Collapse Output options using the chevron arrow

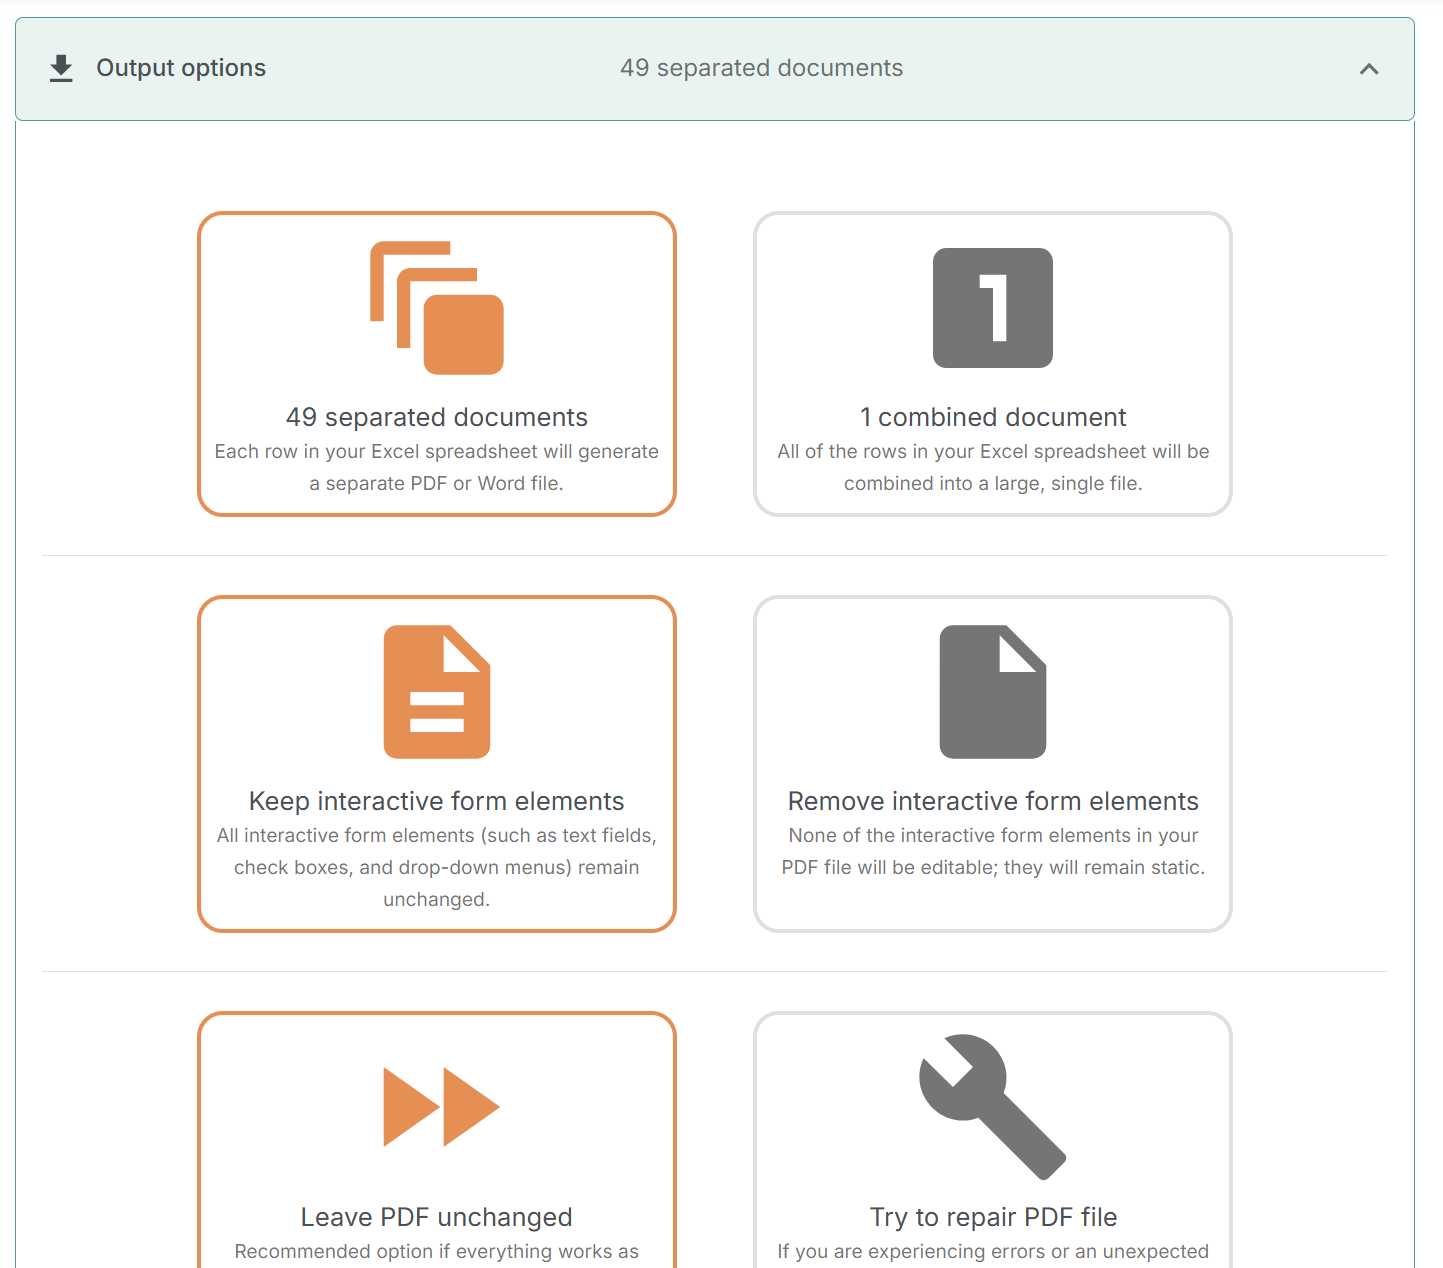(x=1369, y=69)
